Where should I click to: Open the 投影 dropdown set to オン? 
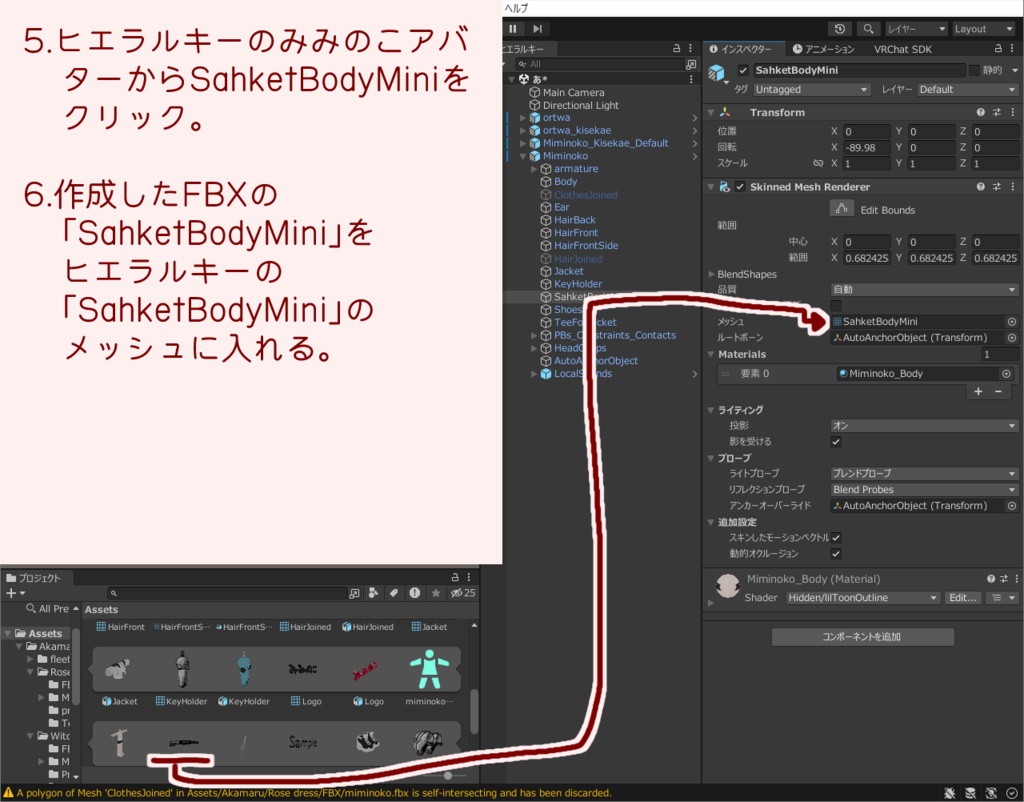[x=924, y=425]
